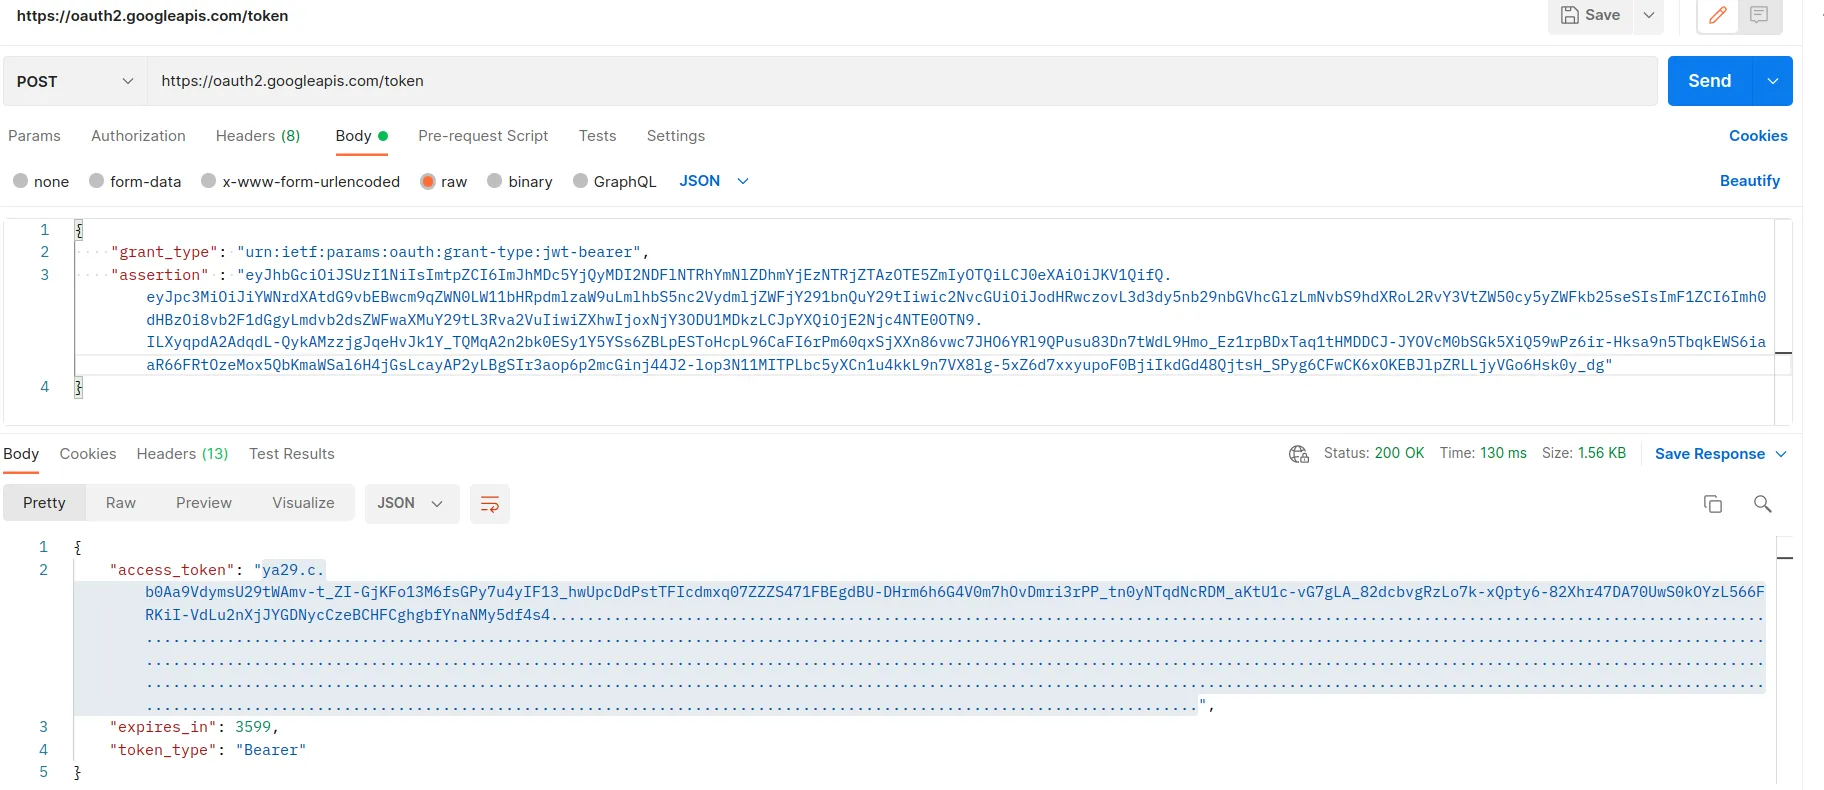
Task: Open the POST method dropdown
Action: (x=75, y=81)
